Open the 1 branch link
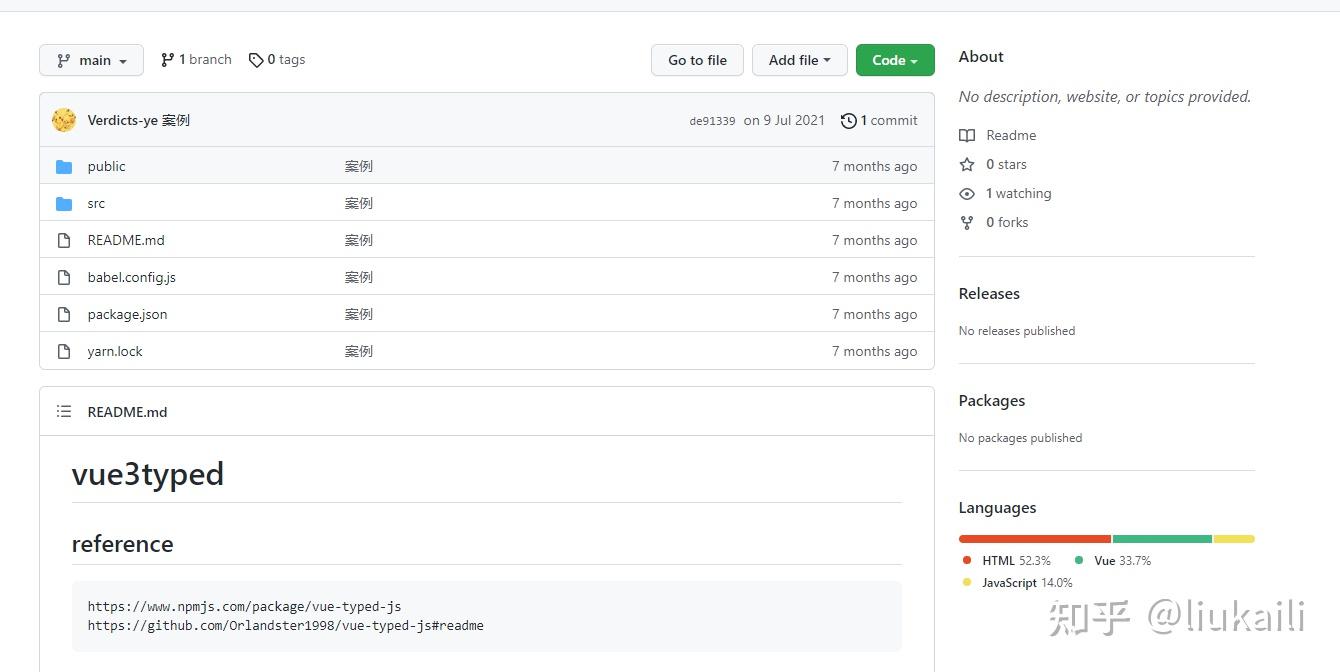The image size is (1340, 672). click(196, 60)
